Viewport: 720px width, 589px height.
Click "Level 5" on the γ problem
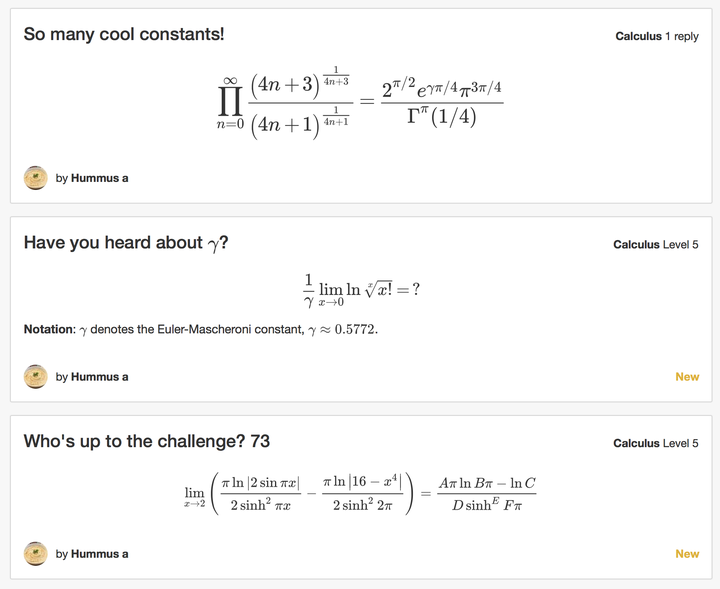point(681,244)
